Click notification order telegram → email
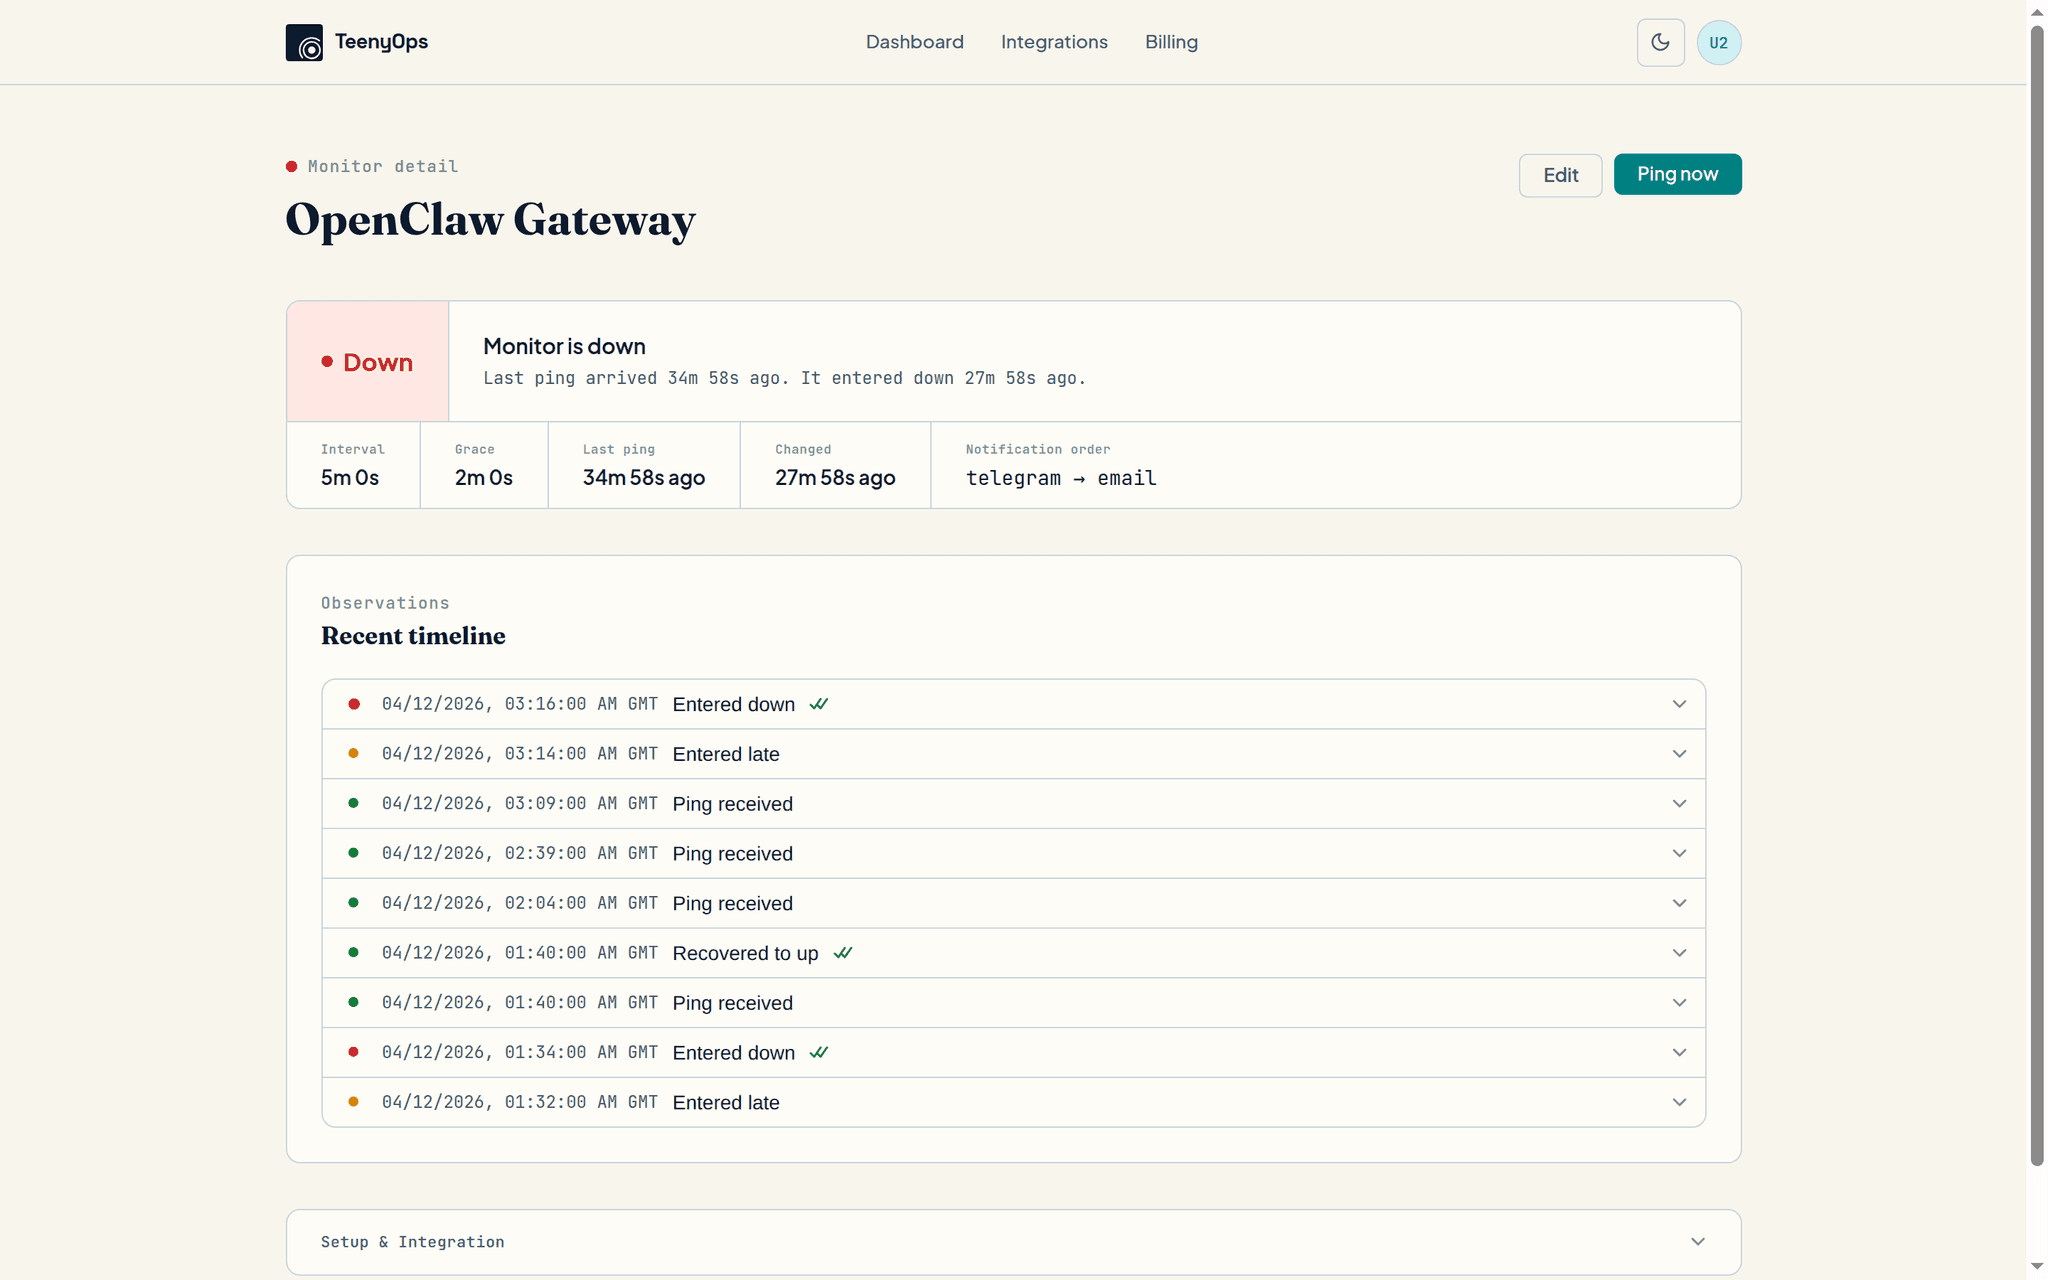 pos(1061,478)
